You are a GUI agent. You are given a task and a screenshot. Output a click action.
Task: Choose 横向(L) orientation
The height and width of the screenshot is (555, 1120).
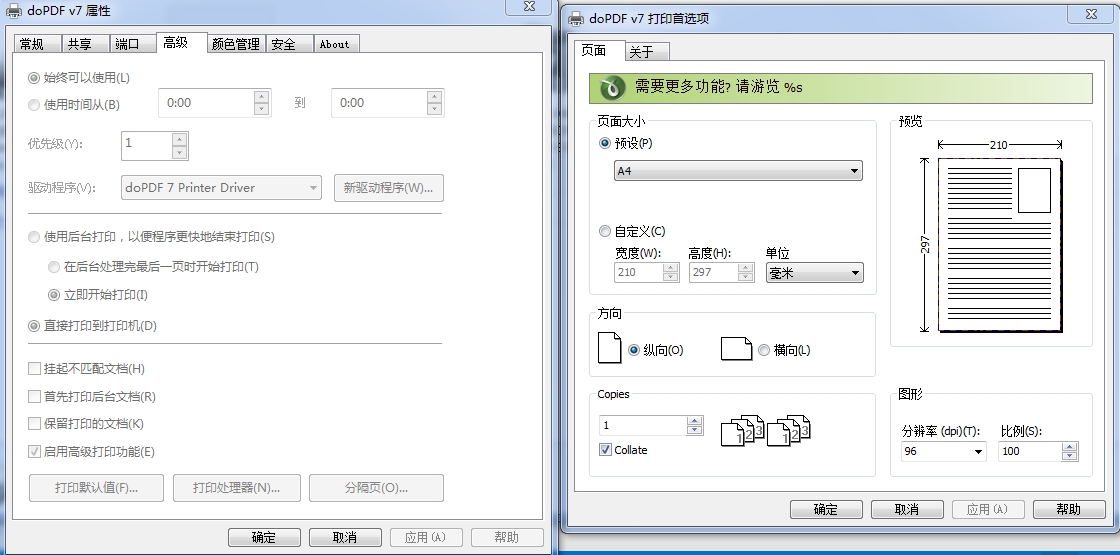pyautogui.click(x=764, y=351)
